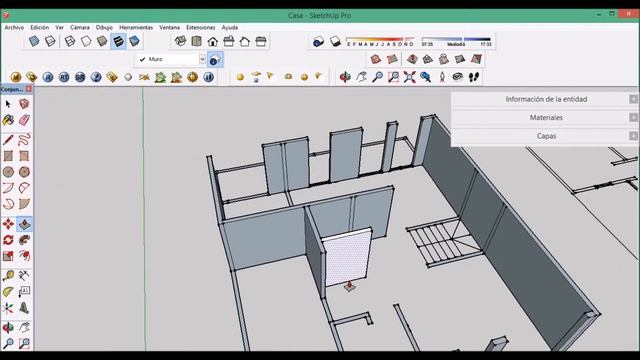Click the blue R plugin icon

(48, 77)
